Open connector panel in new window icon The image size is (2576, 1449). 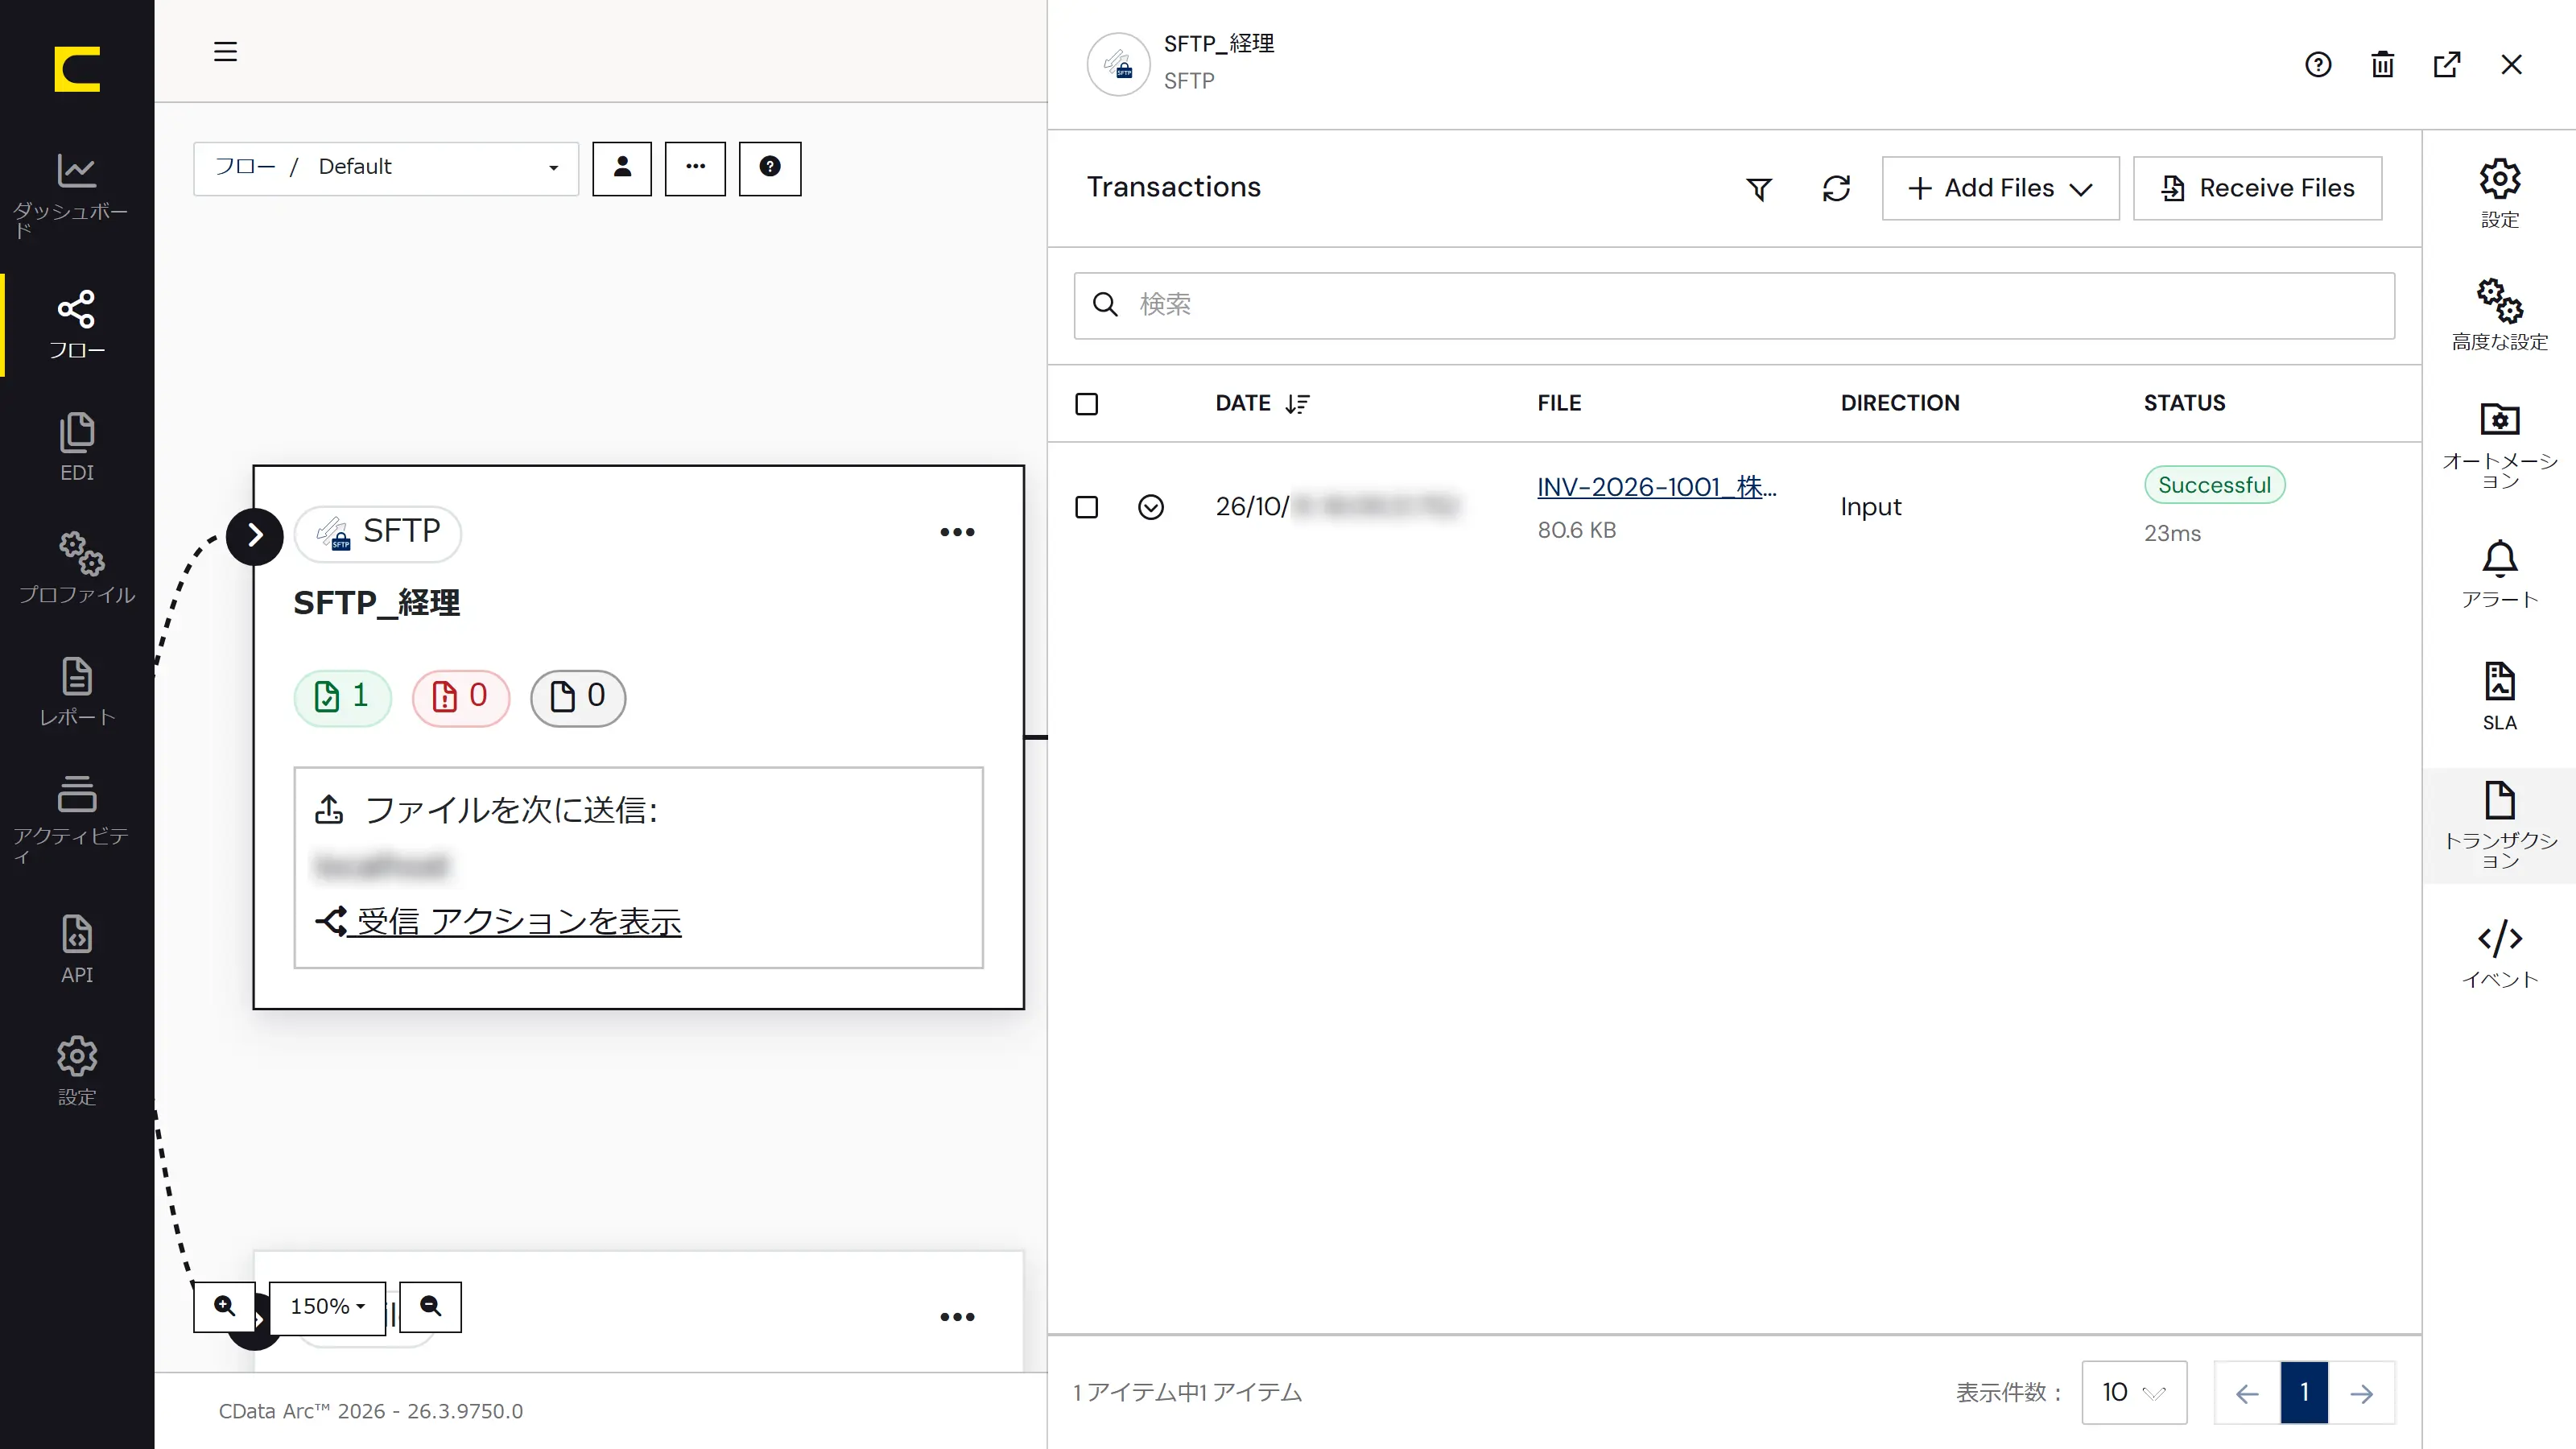point(2446,65)
